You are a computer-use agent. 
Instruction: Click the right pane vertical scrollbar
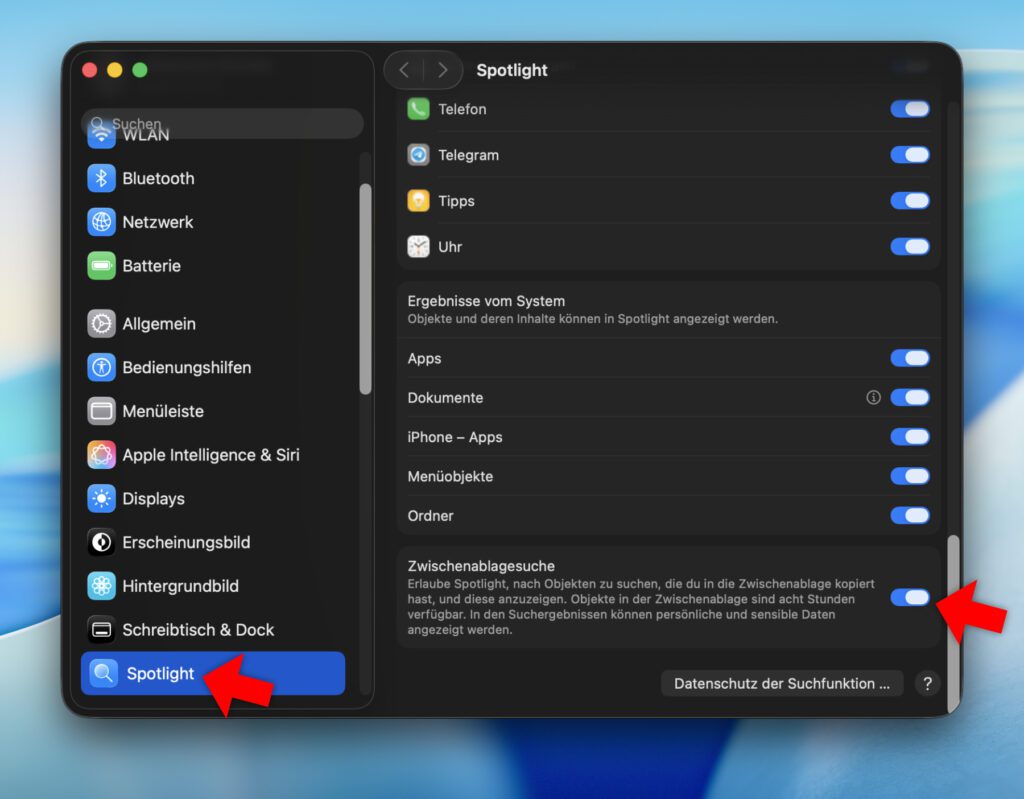(952, 620)
